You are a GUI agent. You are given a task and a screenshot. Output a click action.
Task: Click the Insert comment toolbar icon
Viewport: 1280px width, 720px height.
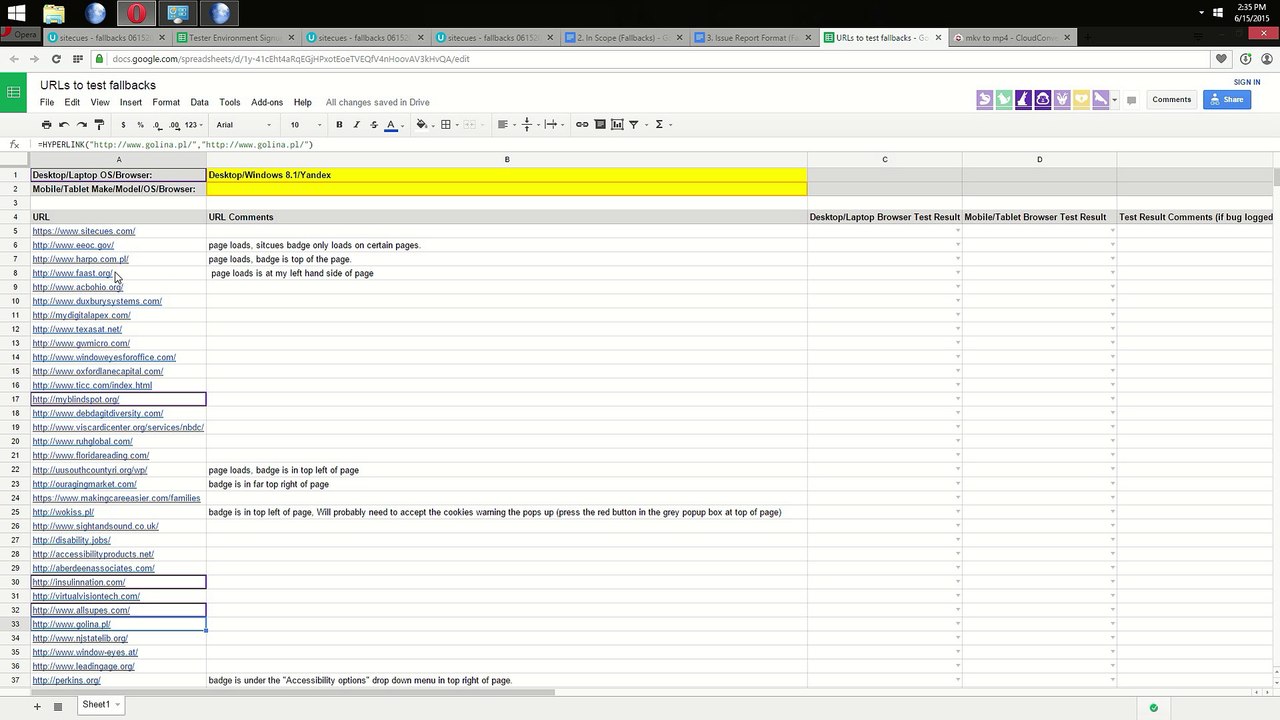[x=600, y=125]
